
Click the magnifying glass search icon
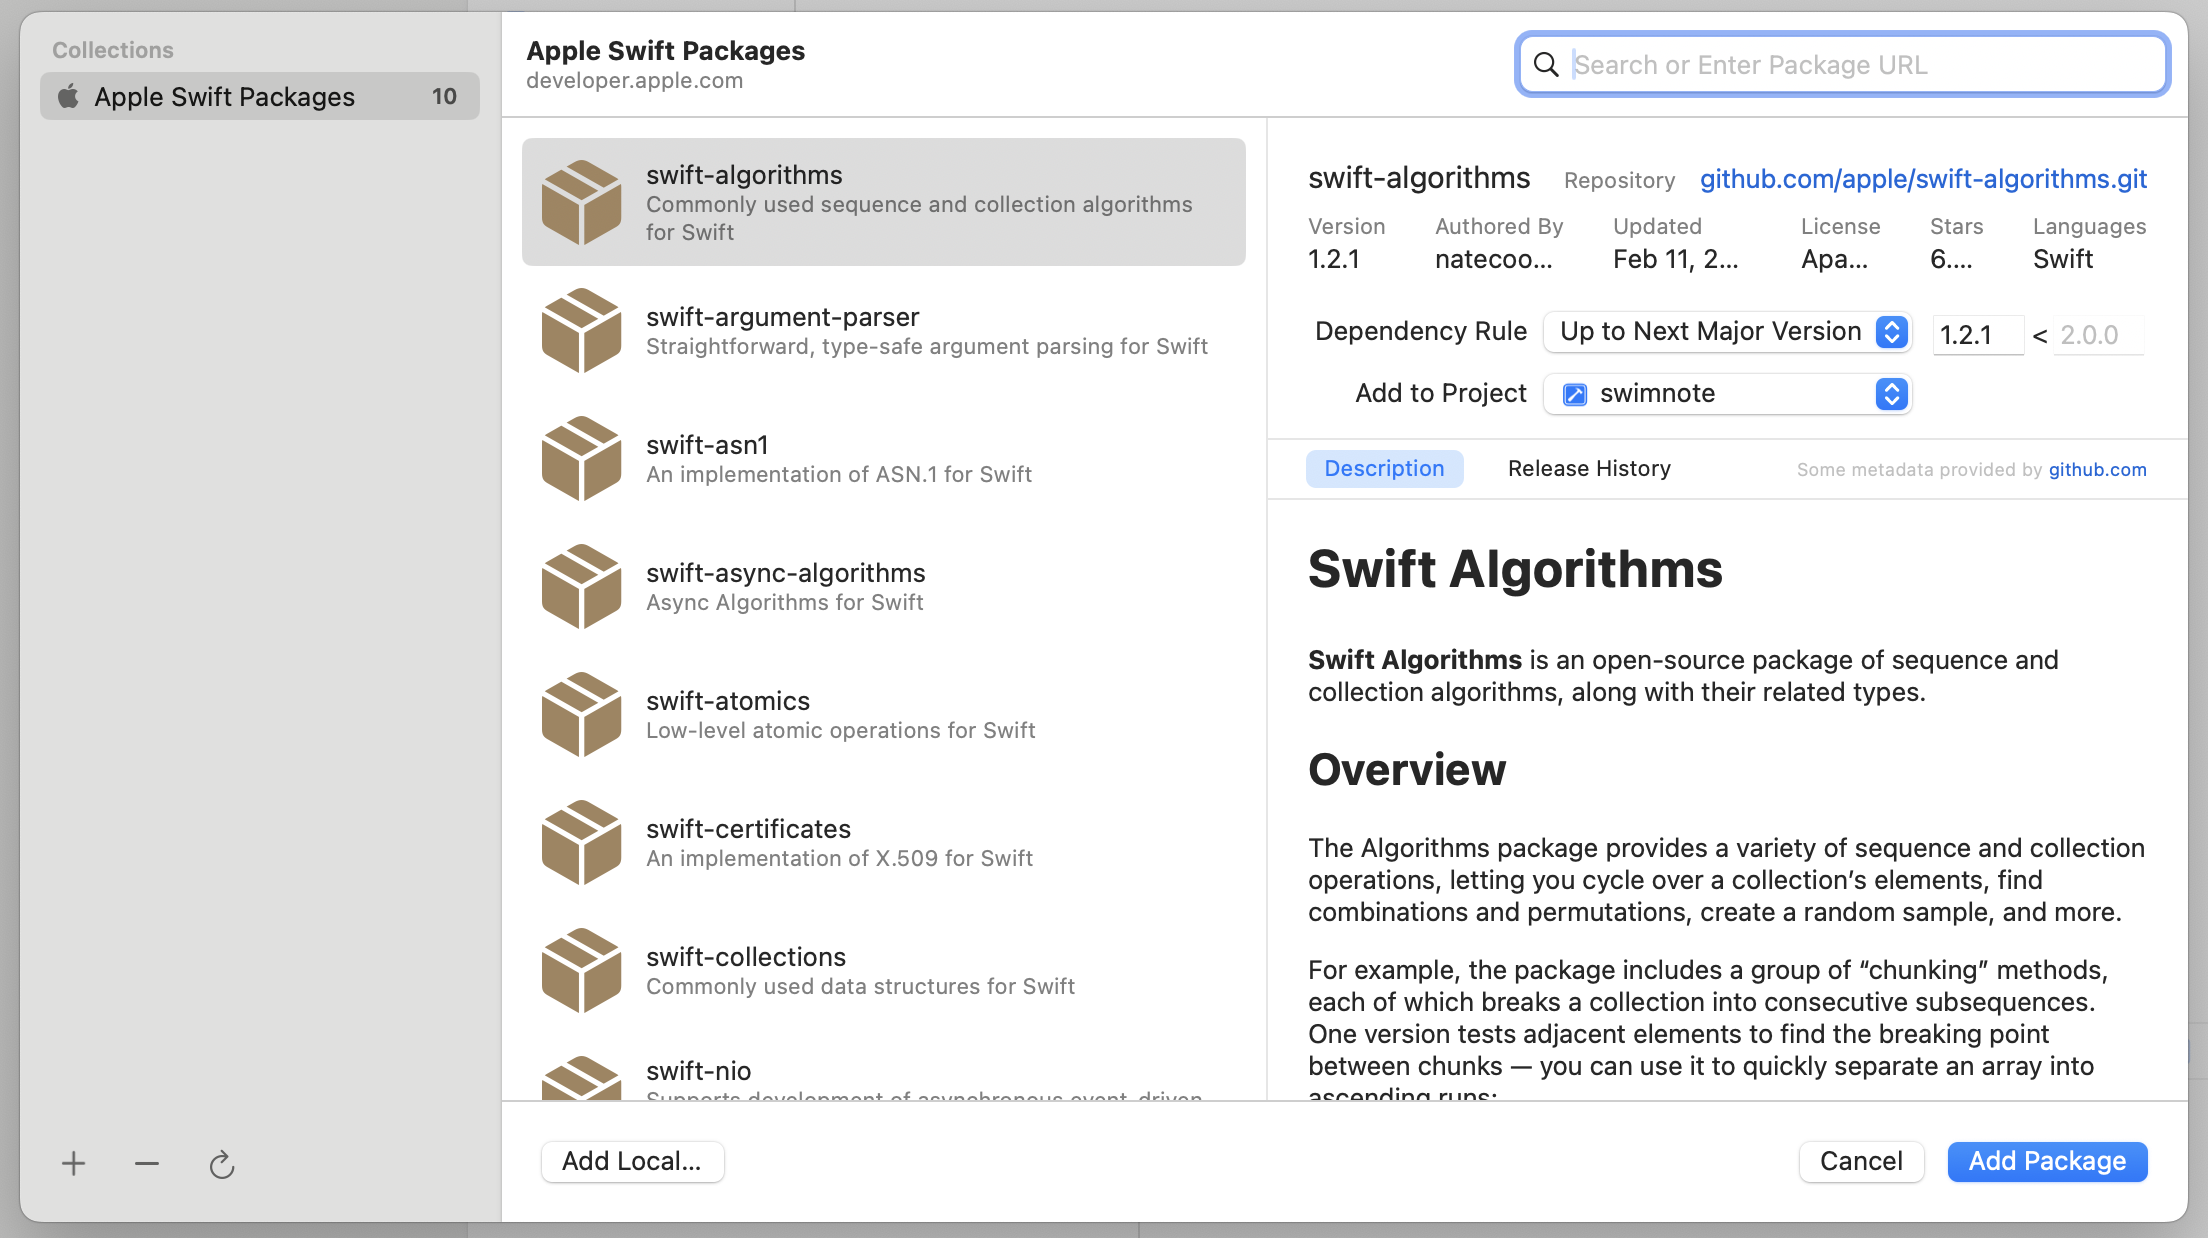pyautogui.click(x=1546, y=65)
